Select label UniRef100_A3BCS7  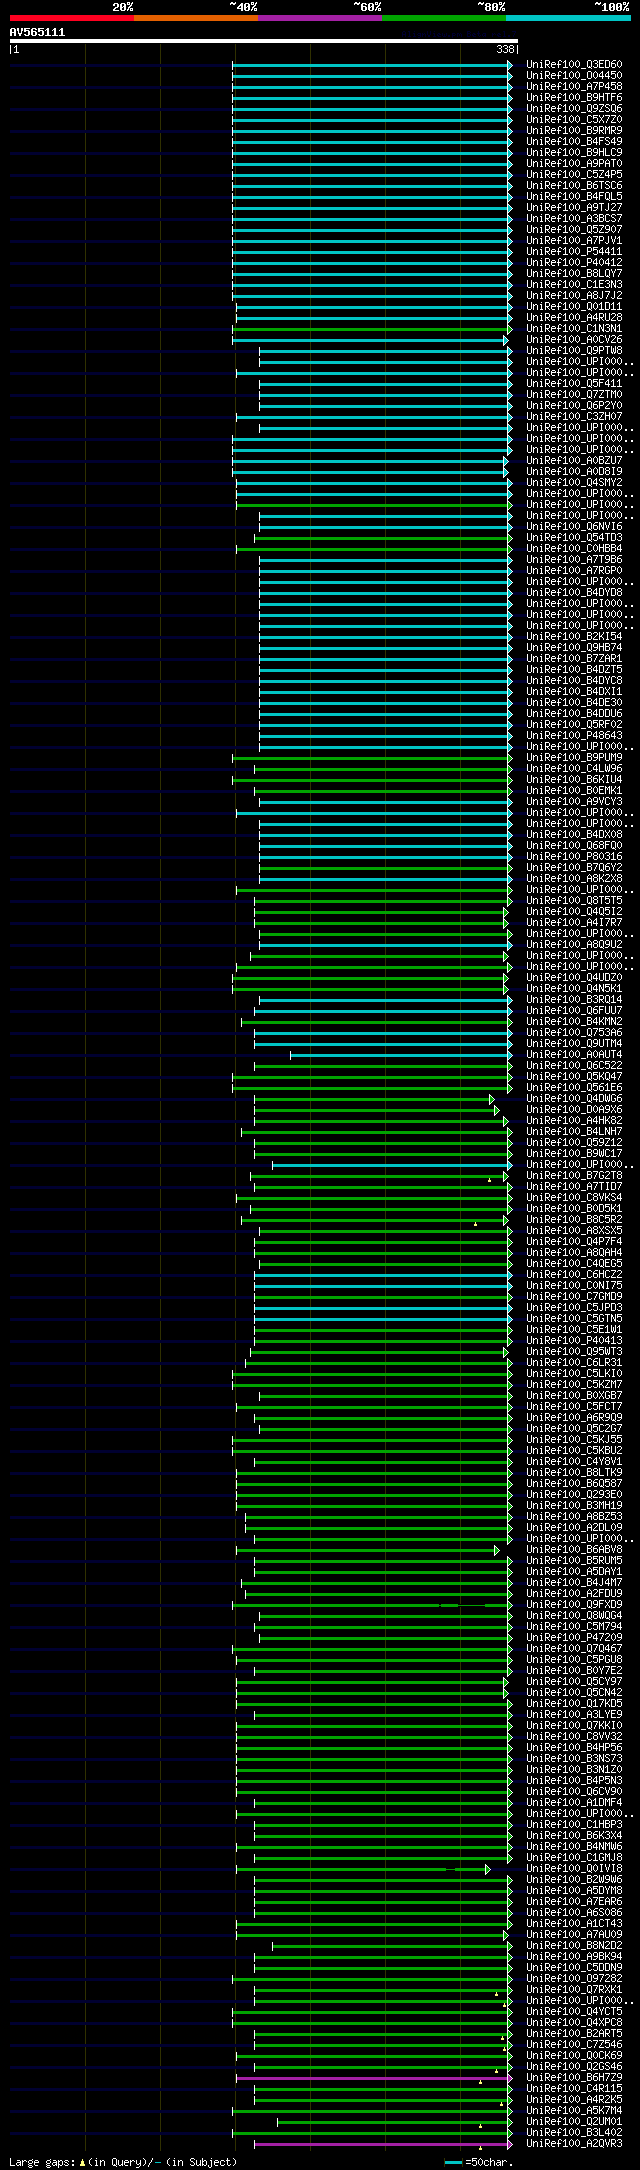[x=574, y=219]
